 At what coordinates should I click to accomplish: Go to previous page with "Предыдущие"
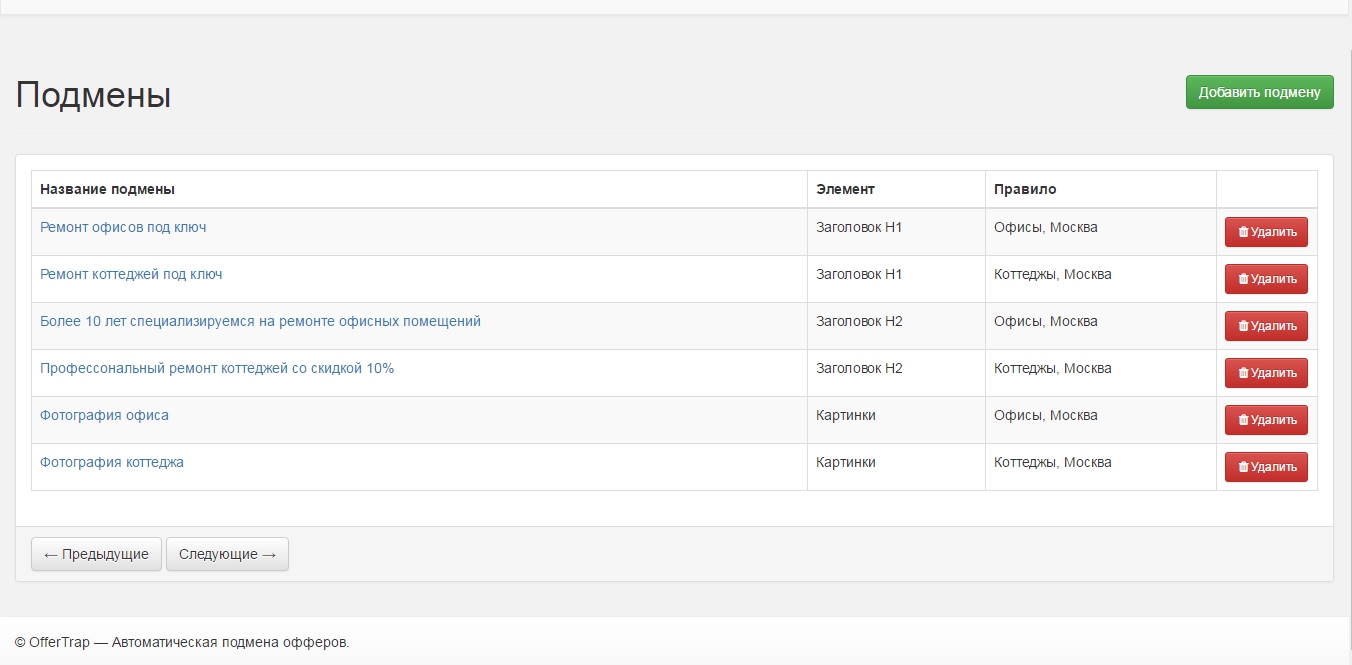point(96,554)
